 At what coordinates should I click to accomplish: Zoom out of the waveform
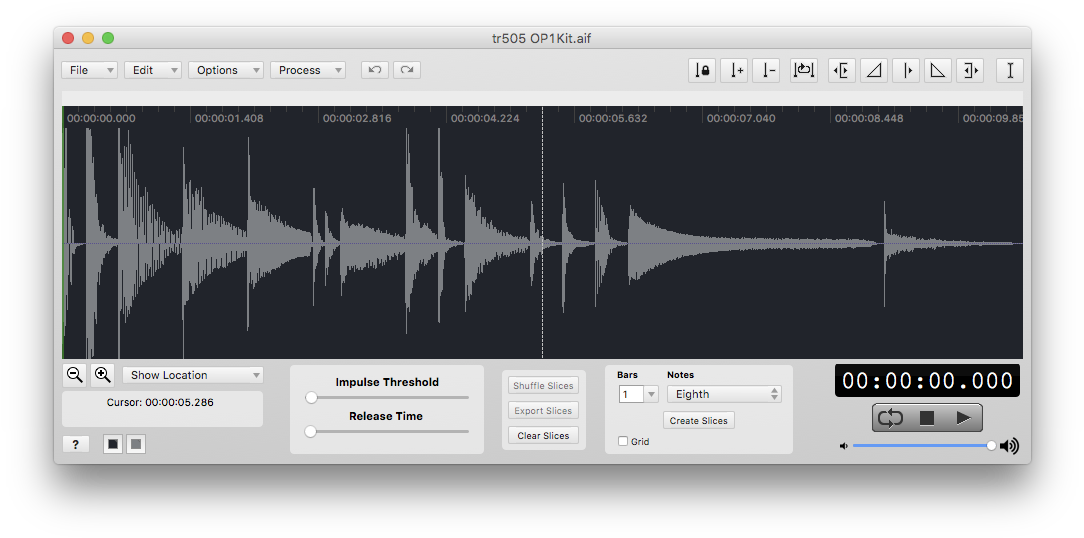coord(74,375)
